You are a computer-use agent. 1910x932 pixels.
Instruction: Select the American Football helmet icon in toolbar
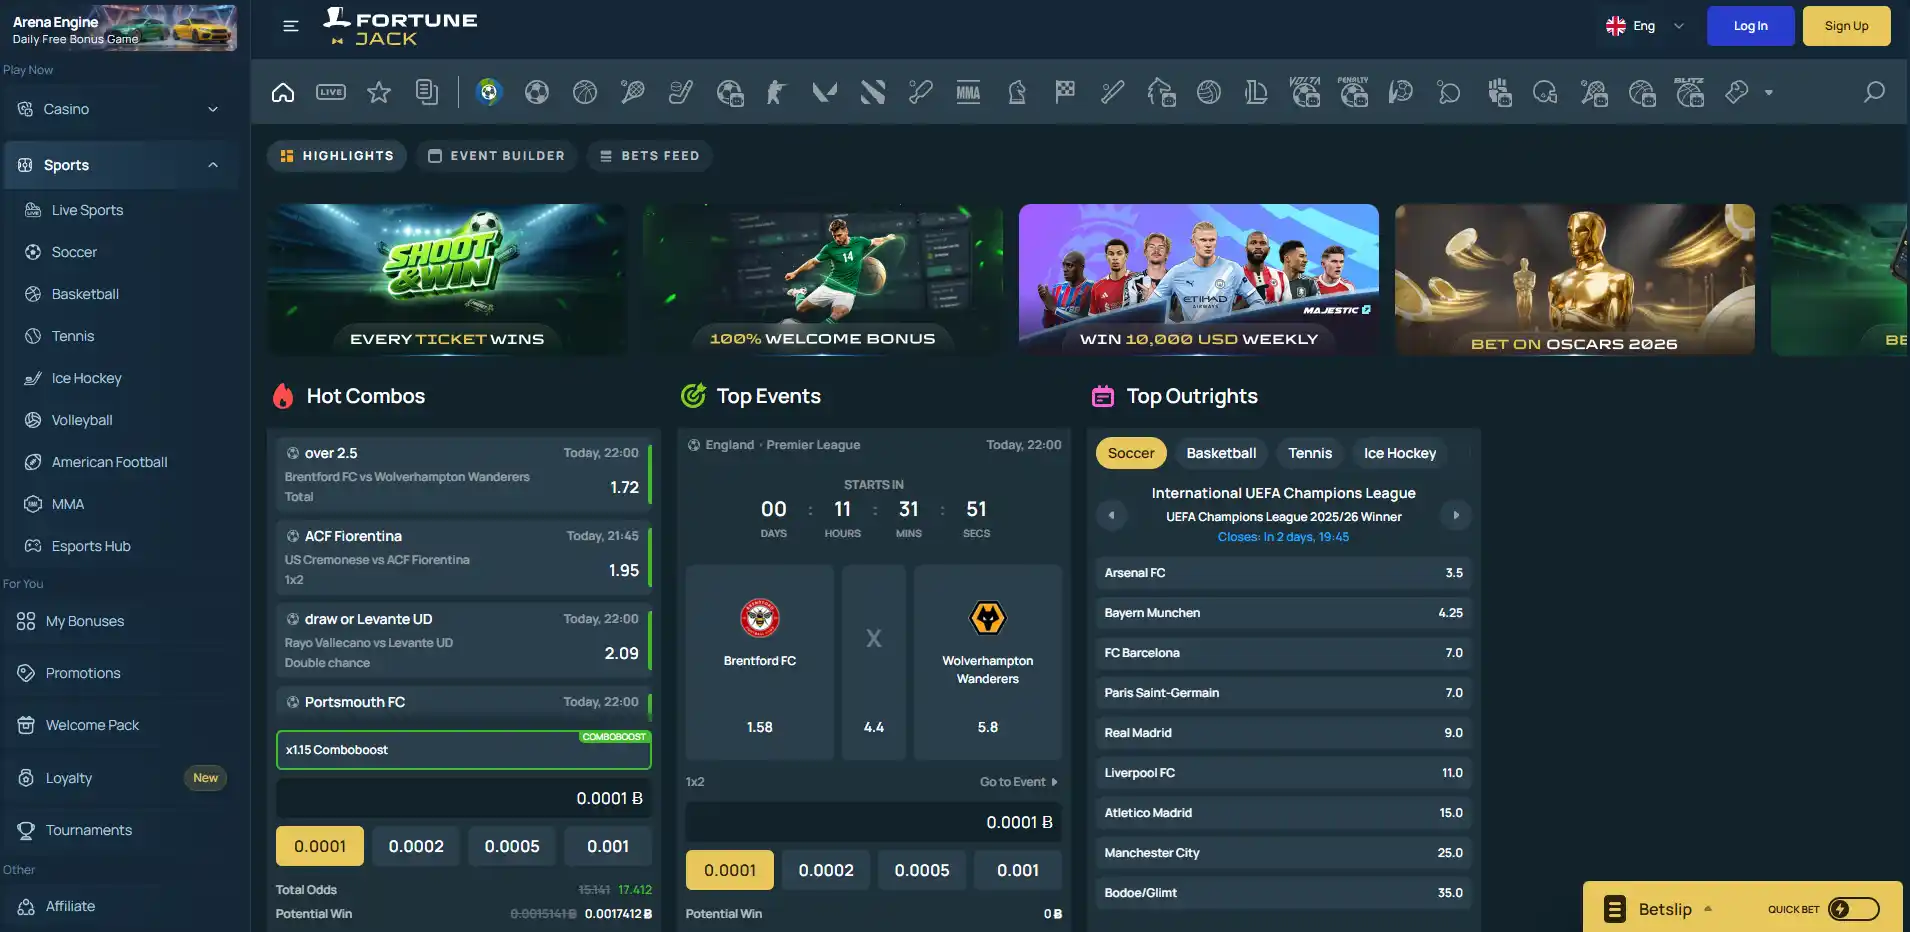point(1545,93)
